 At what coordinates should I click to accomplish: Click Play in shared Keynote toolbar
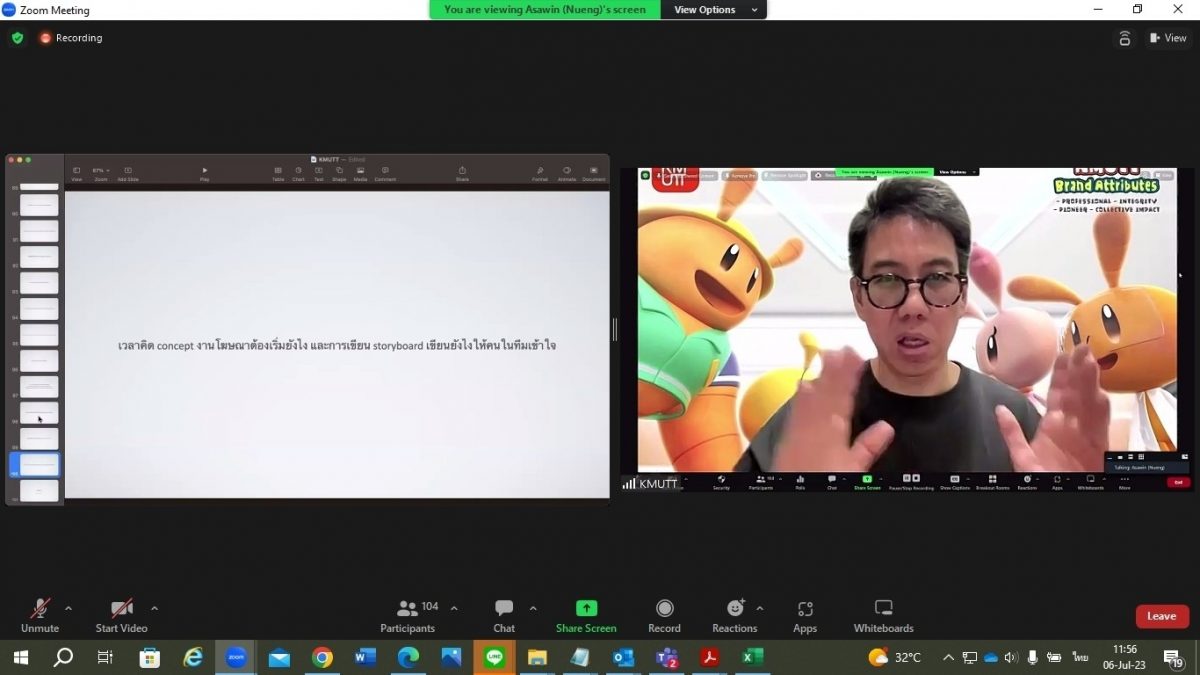(205, 173)
